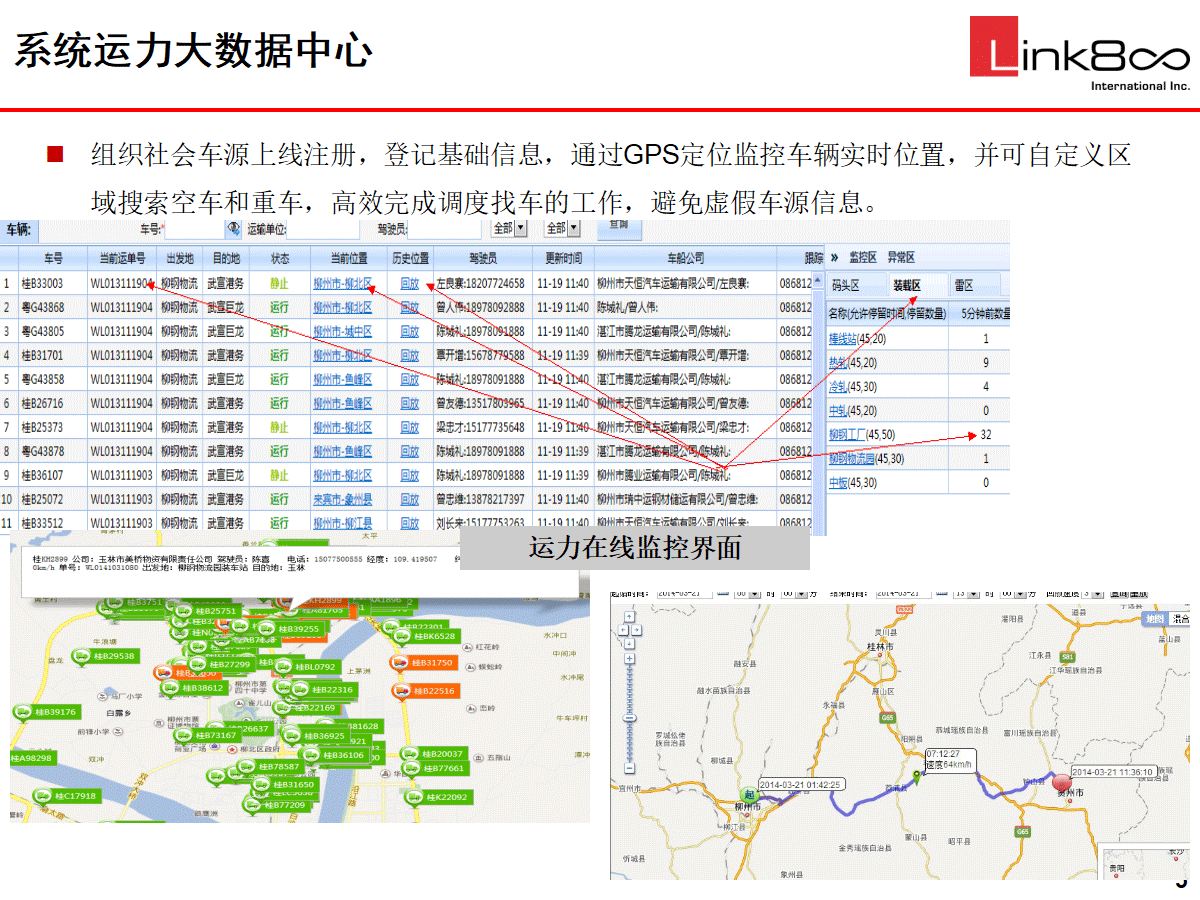This screenshot has height=900, width=1200.
Task: Expand the 监控区 panel chevron
Action: [x=834, y=258]
